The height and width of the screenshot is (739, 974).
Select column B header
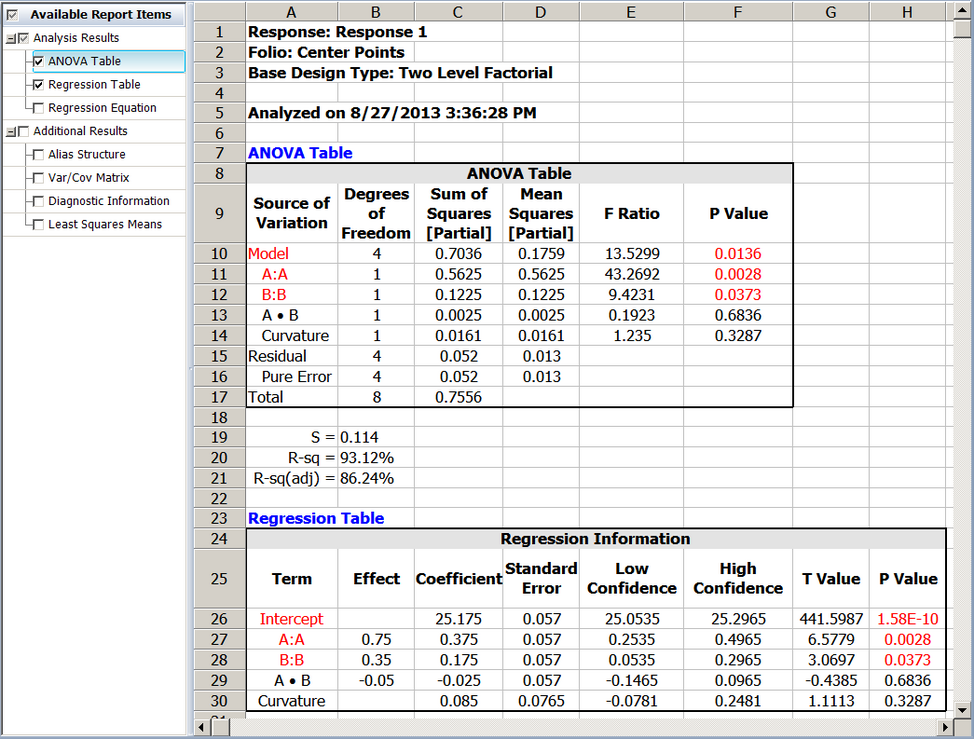(376, 12)
